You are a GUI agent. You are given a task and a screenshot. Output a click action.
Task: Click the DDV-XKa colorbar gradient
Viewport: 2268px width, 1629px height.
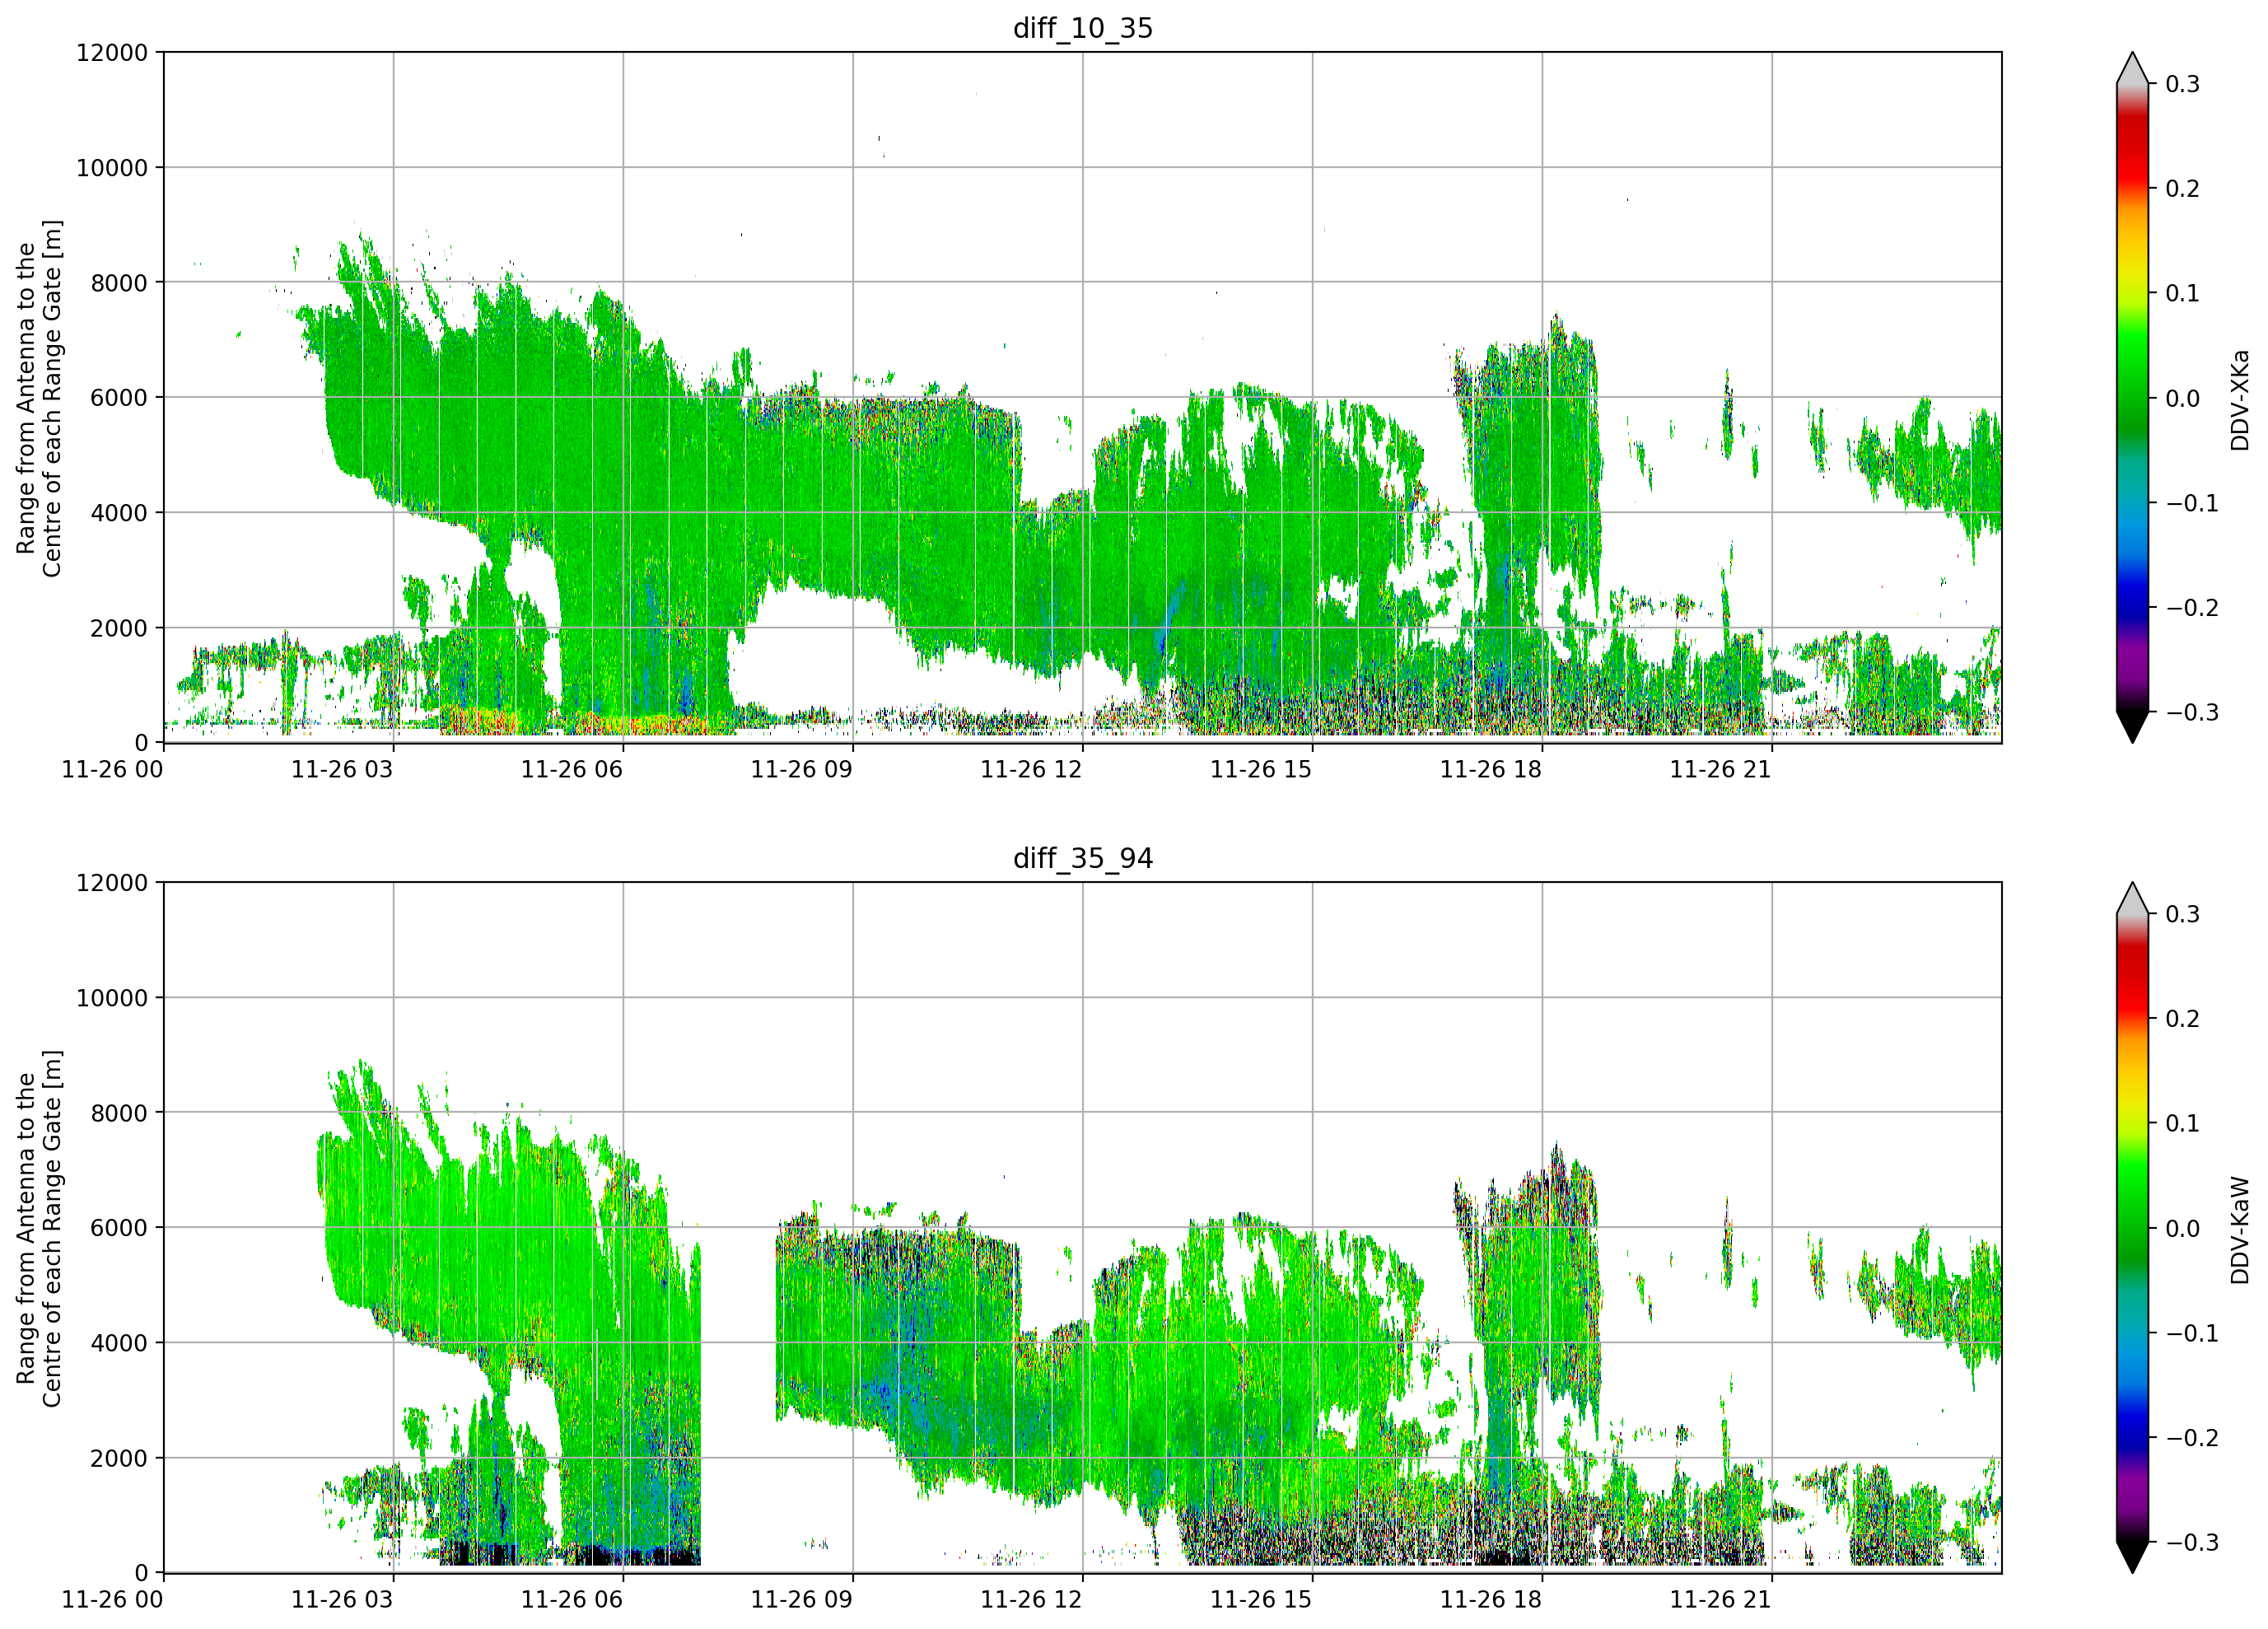click(x=2132, y=398)
